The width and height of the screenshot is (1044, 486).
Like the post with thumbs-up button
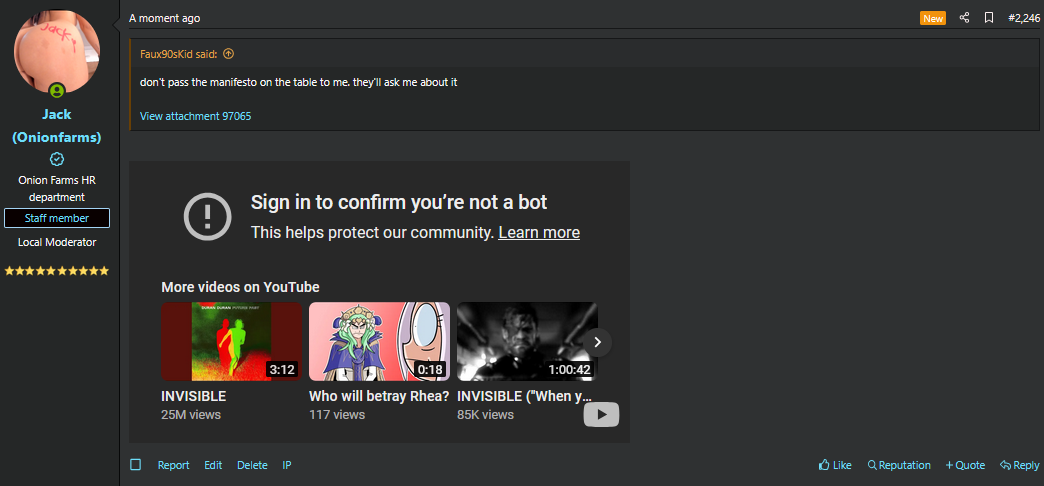tap(834, 465)
